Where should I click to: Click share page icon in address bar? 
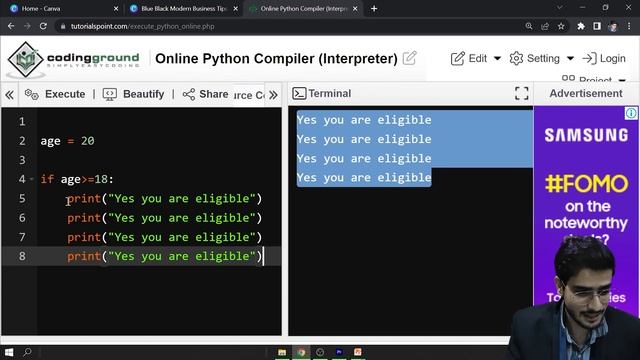pyautogui.click(x=545, y=26)
